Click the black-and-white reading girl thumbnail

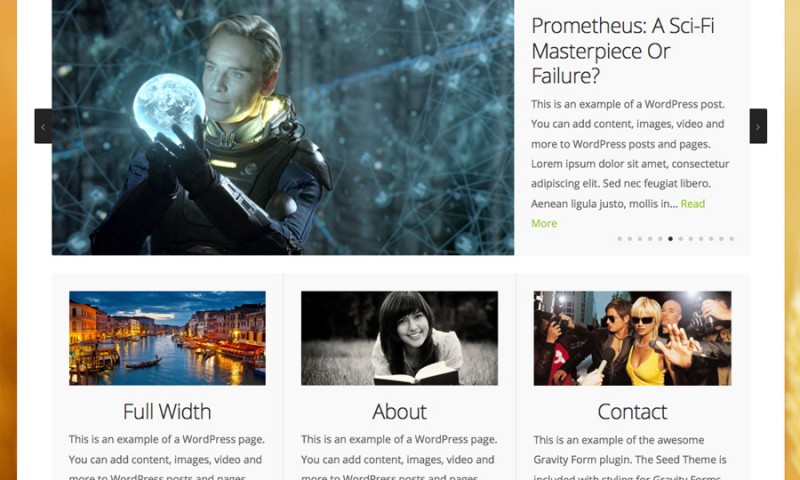click(399, 338)
